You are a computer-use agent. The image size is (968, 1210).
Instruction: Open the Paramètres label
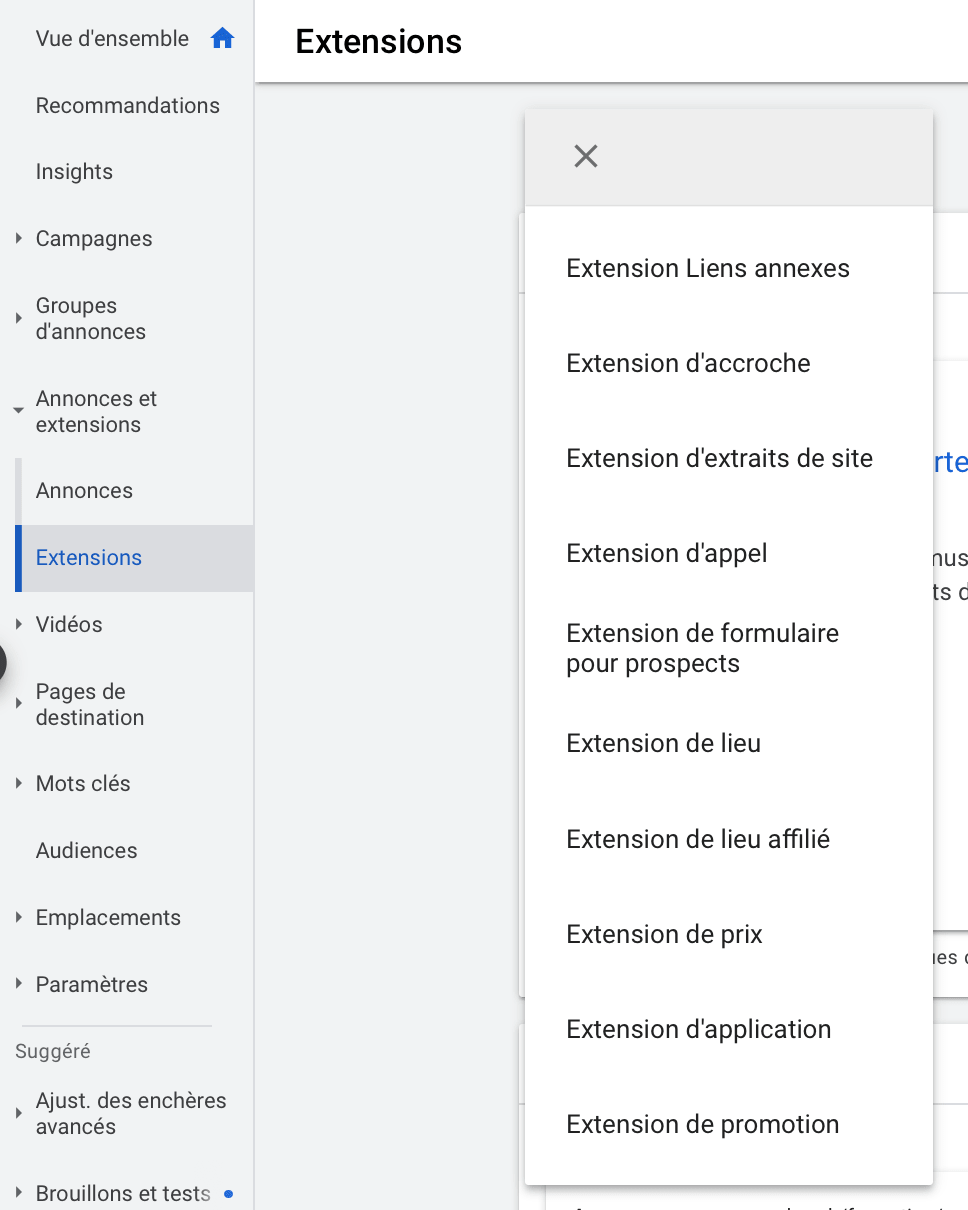[x=92, y=984]
